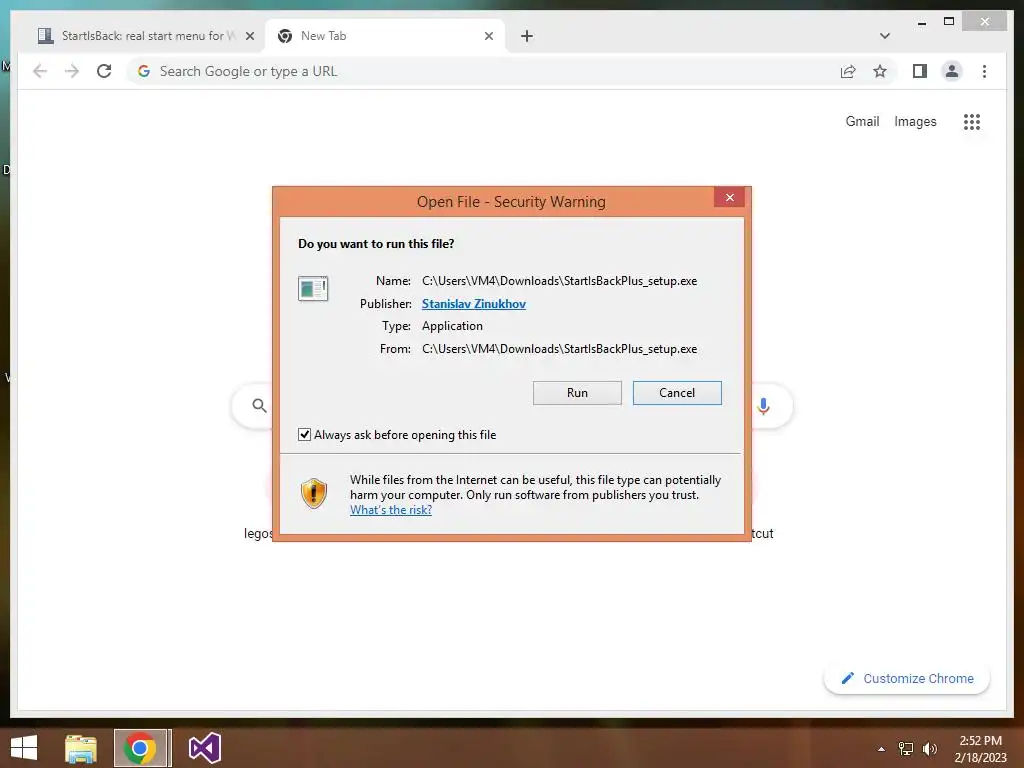Image resolution: width=1024 pixels, height=768 pixels.
Task: Click the dialog text 'Do you want to run this file?'
Action: pos(376,244)
